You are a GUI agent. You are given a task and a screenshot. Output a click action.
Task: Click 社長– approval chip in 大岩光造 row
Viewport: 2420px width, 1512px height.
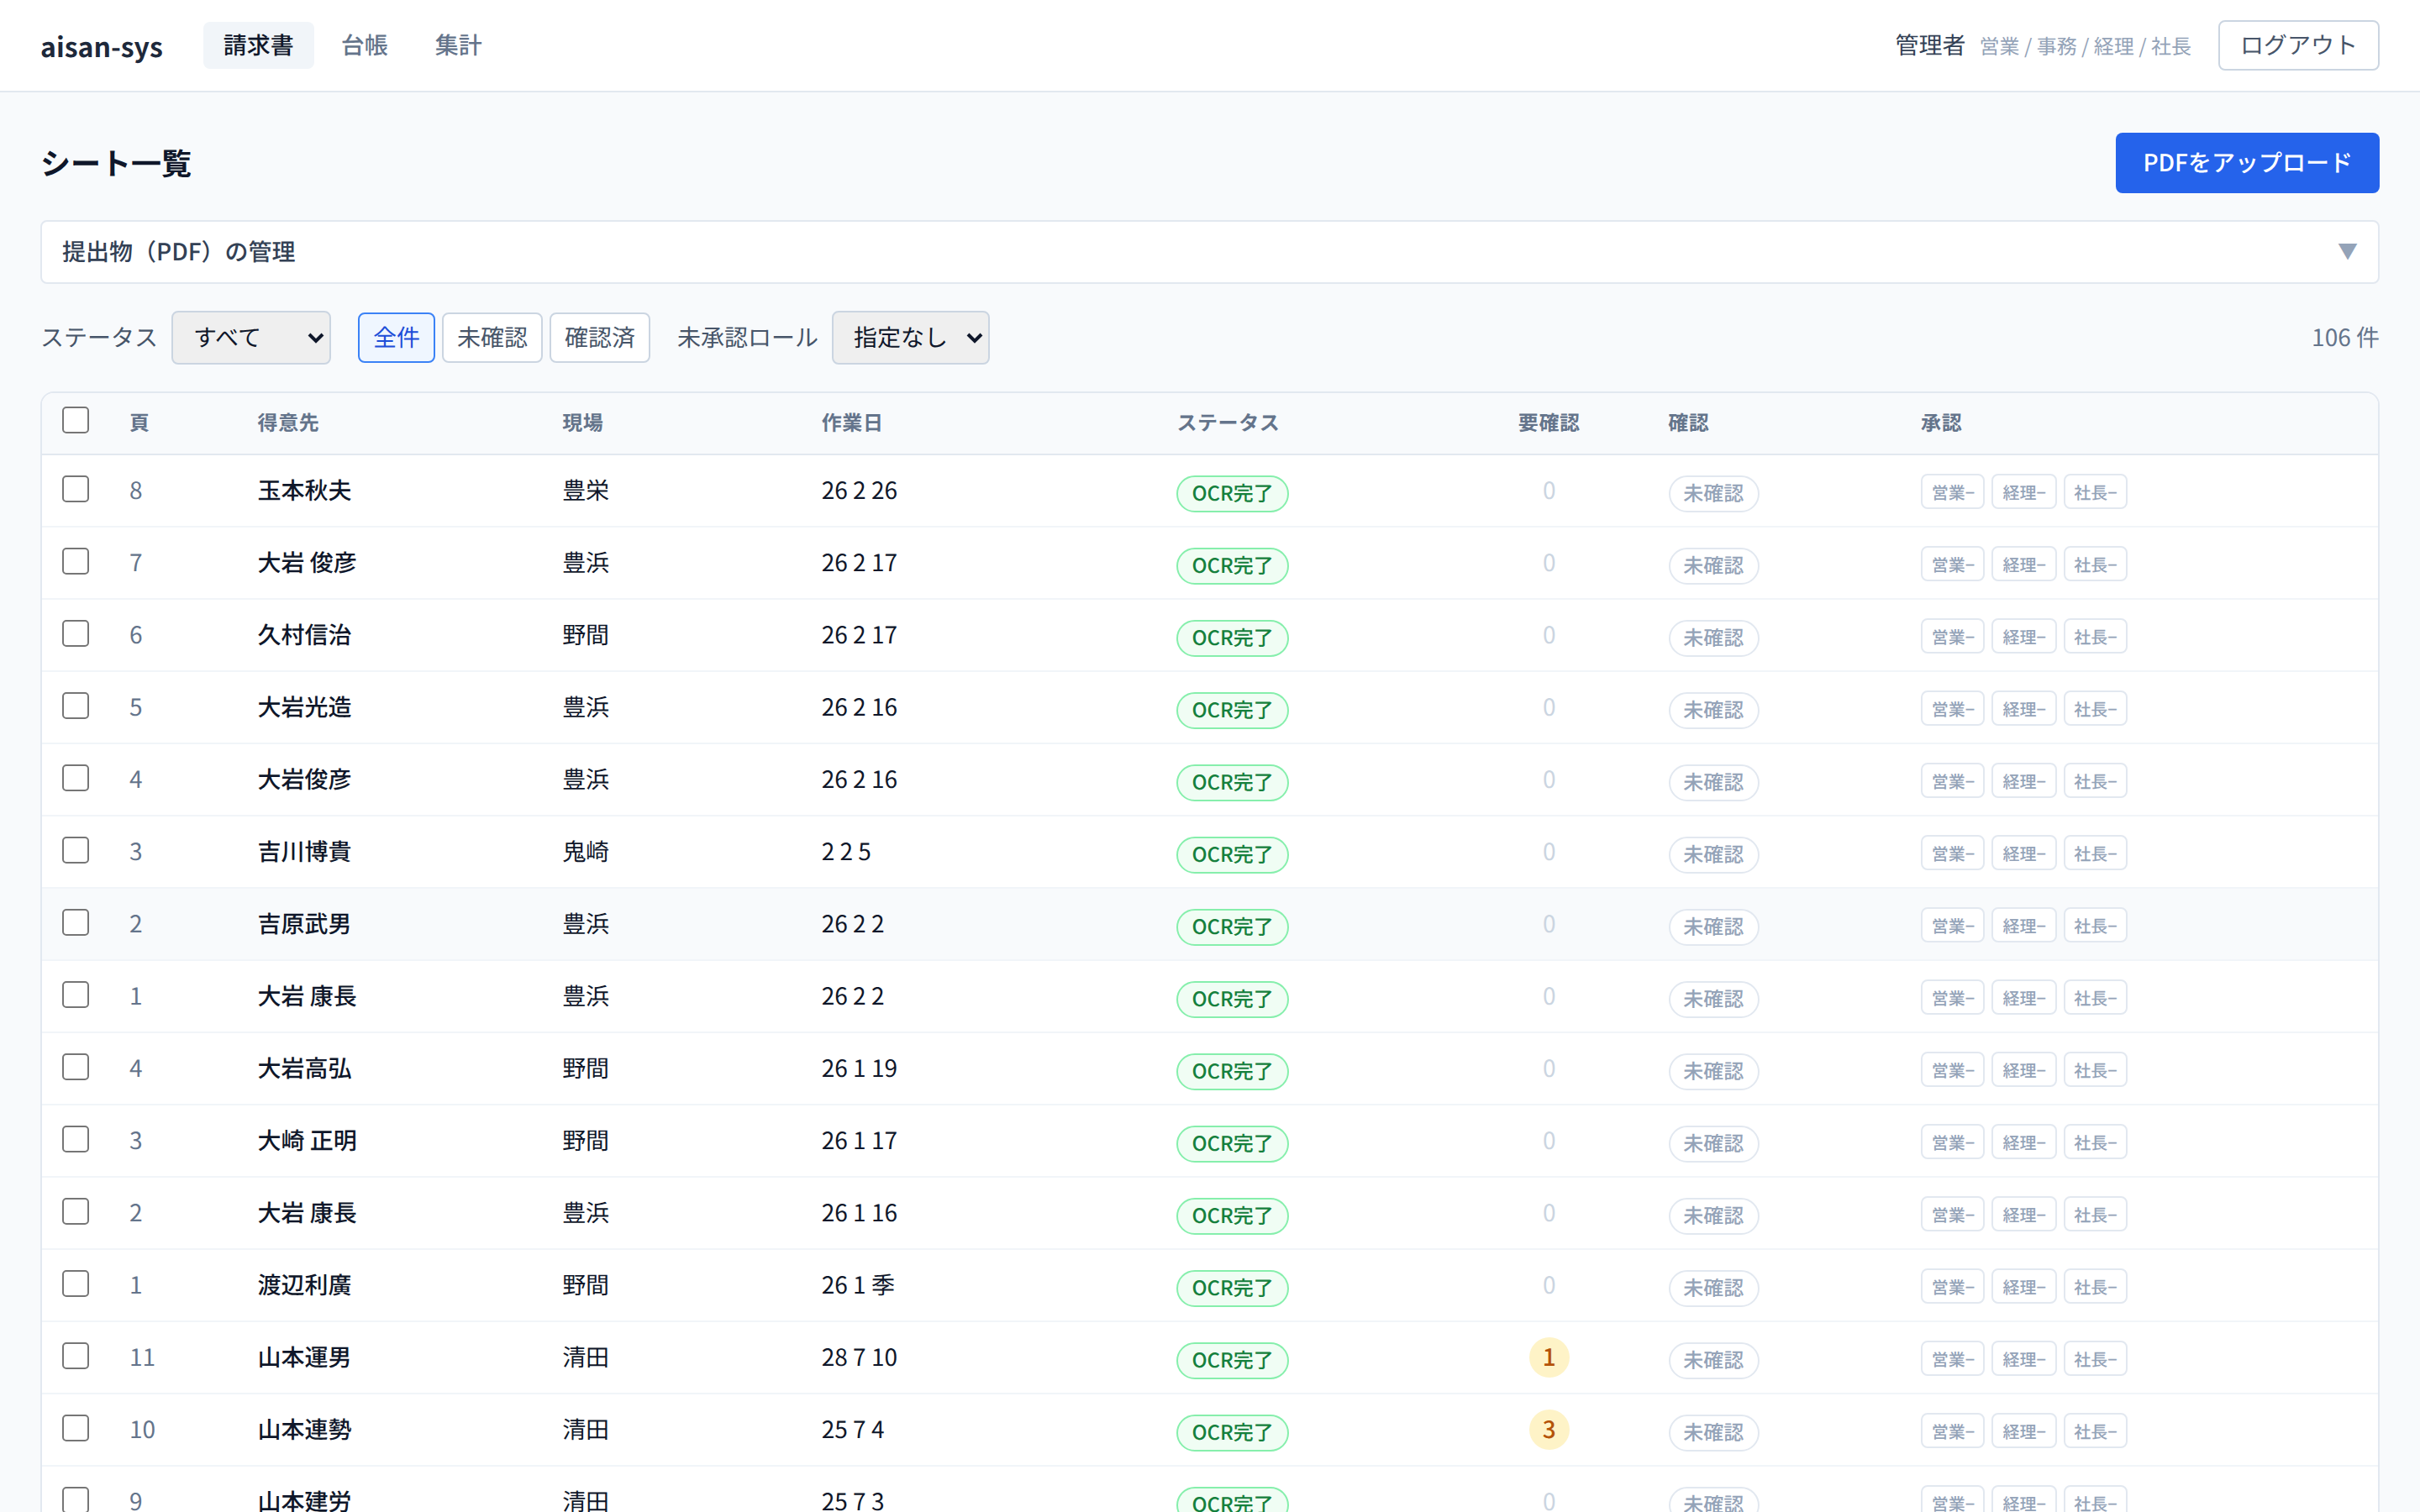tap(2095, 709)
